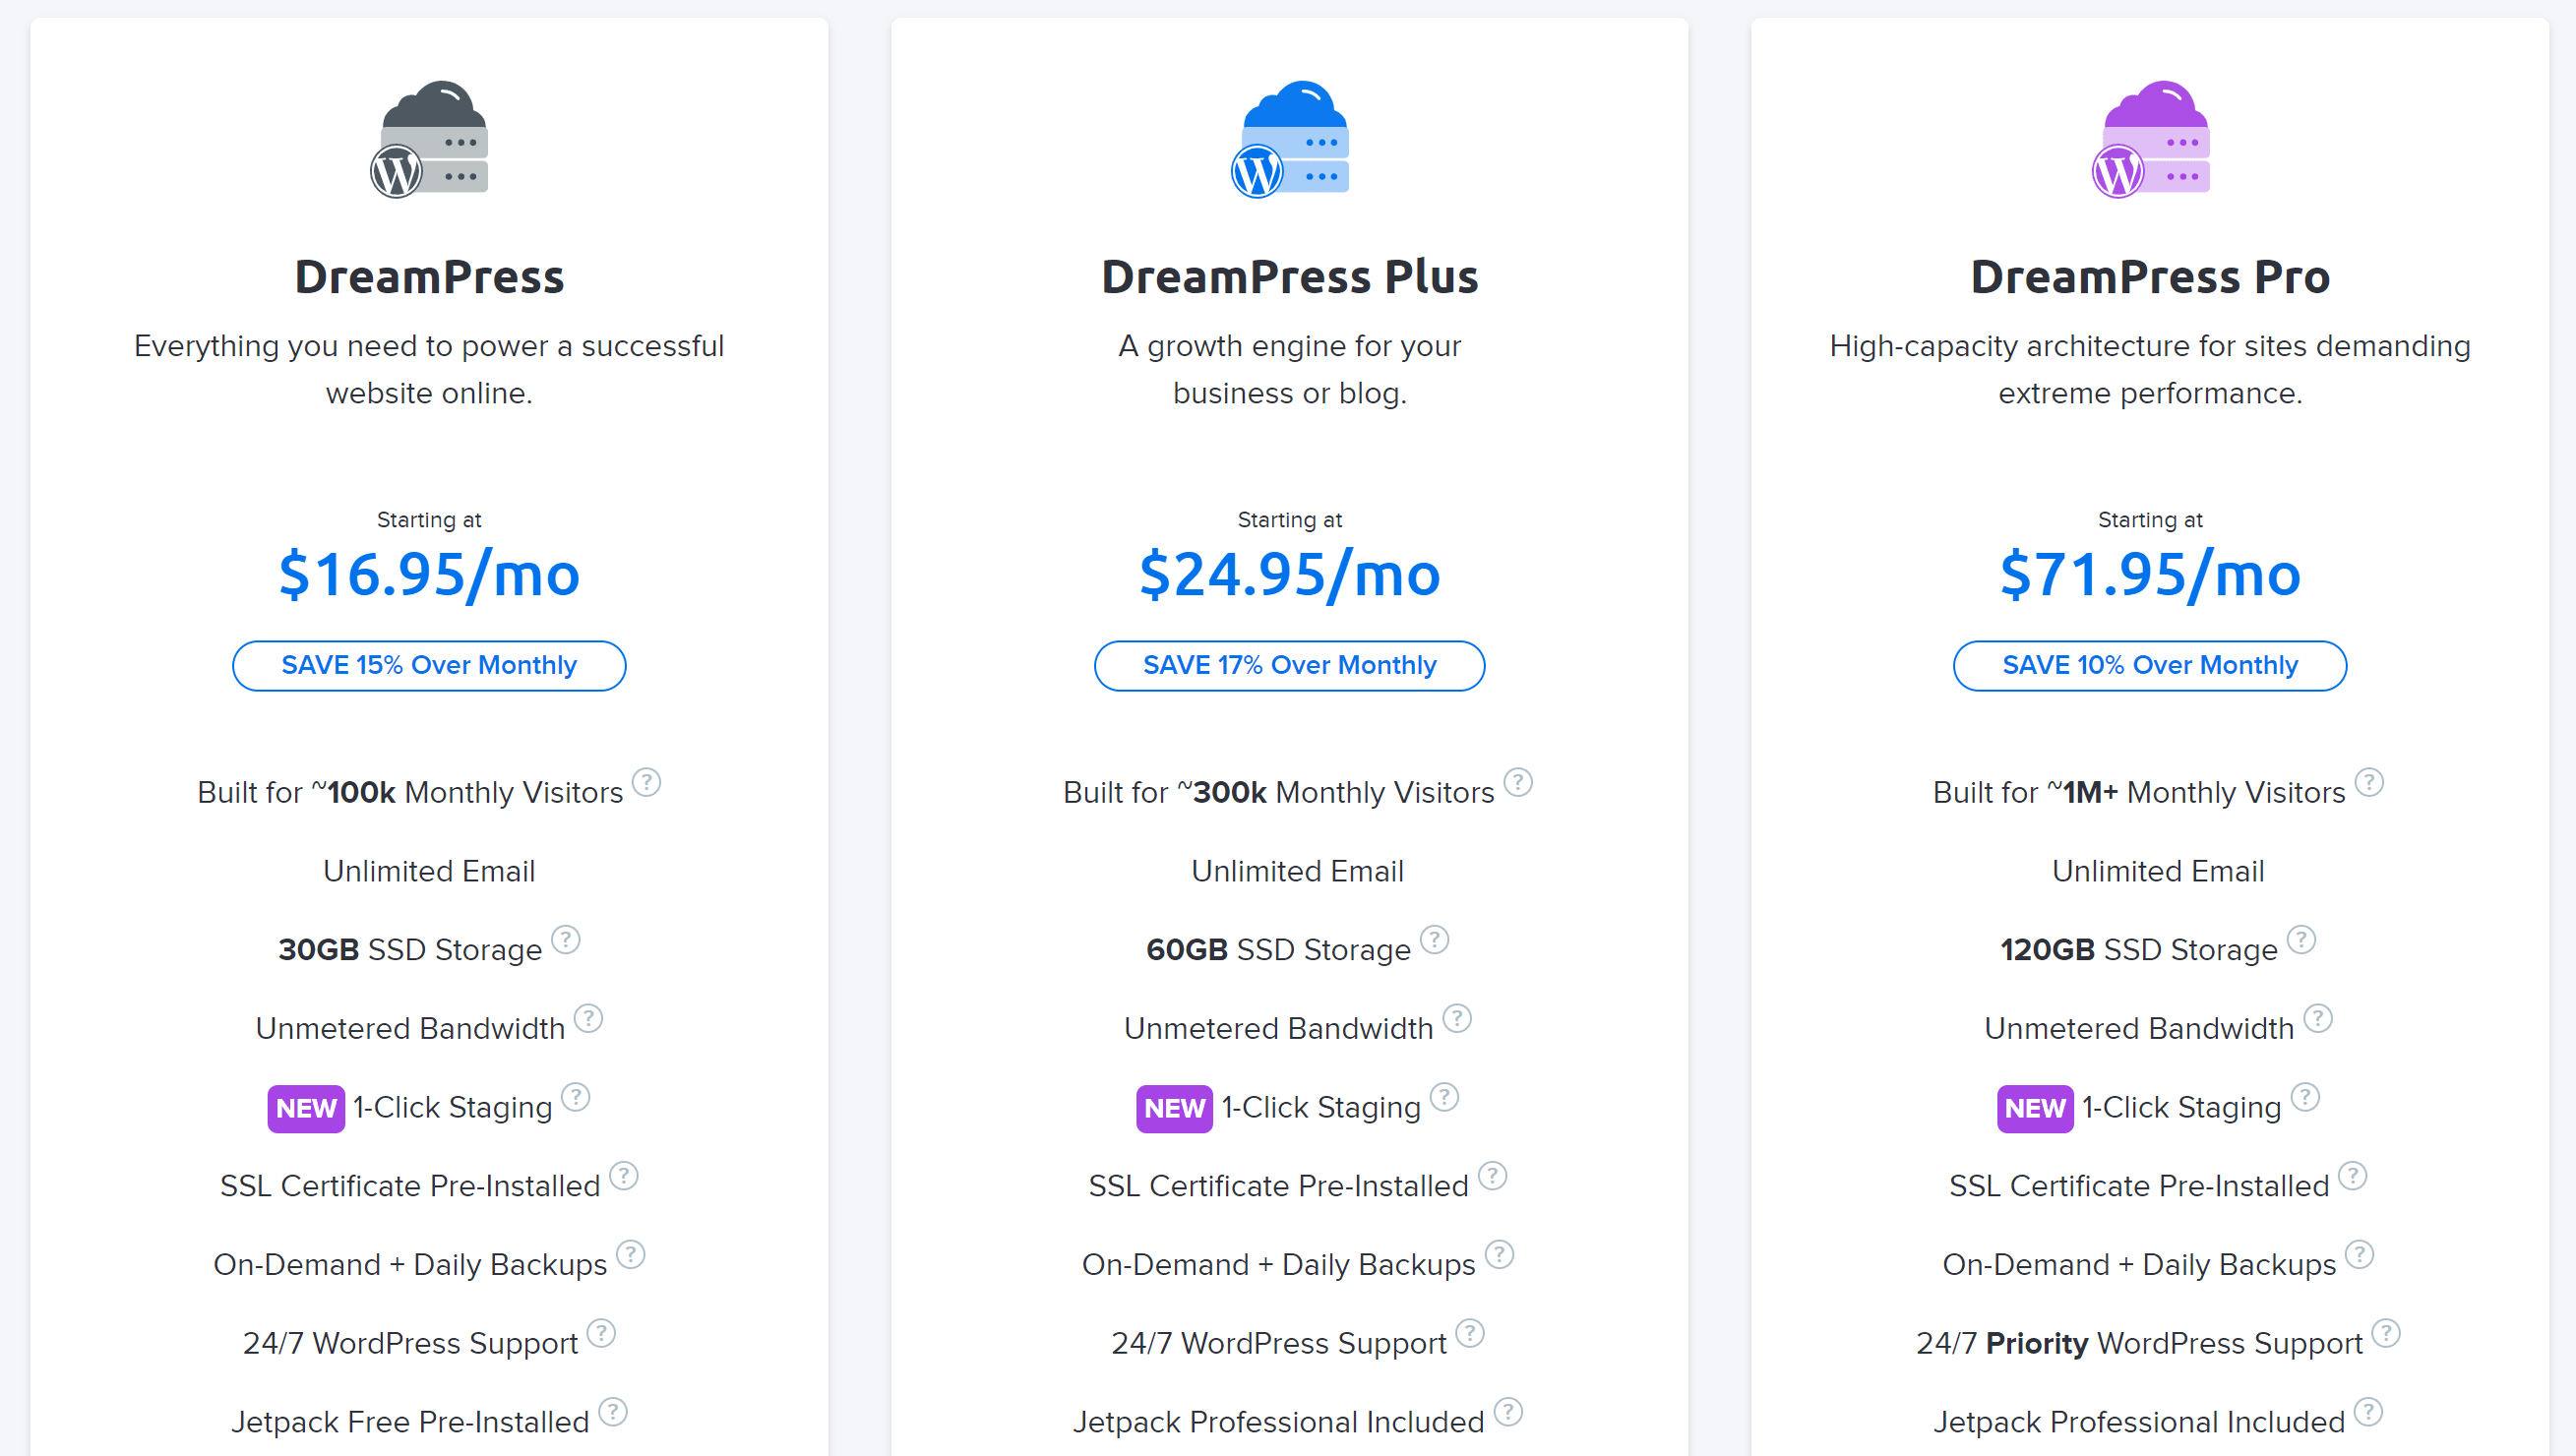Screen dimensions: 2576x1456
Task: Click SSL Certificate help icon in DreamPress Pro card
Action: coord(2353,1176)
